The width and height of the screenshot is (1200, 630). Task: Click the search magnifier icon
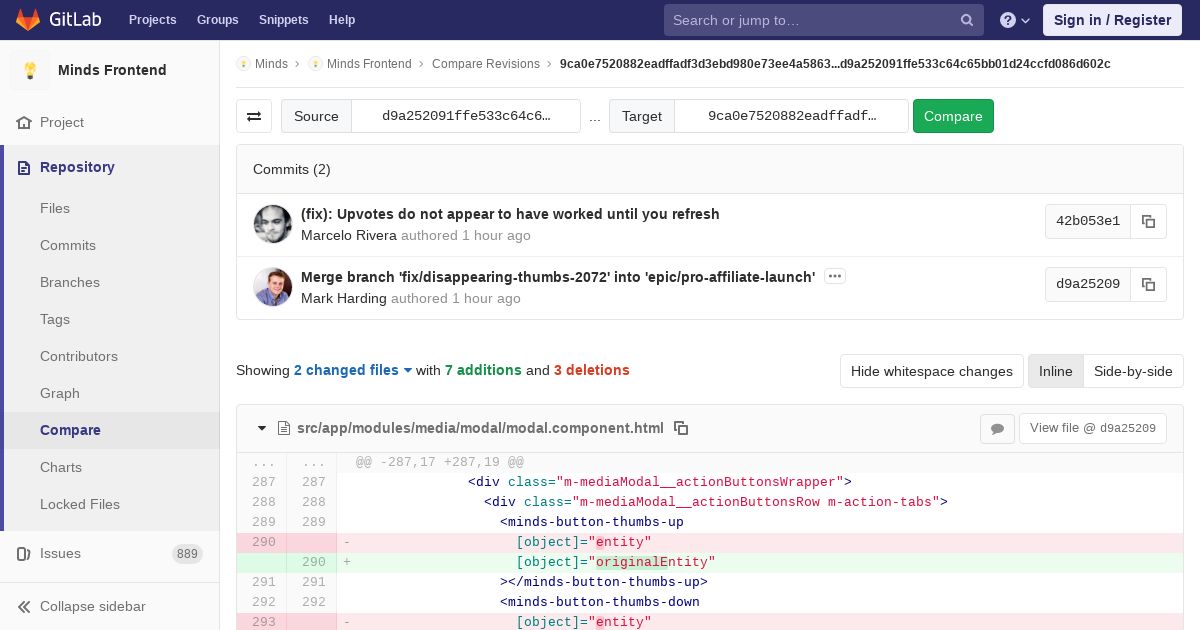[x=966, y=20]
